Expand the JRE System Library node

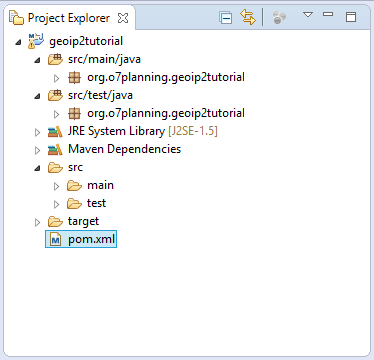pyautogui.click(x=37, y=132)
